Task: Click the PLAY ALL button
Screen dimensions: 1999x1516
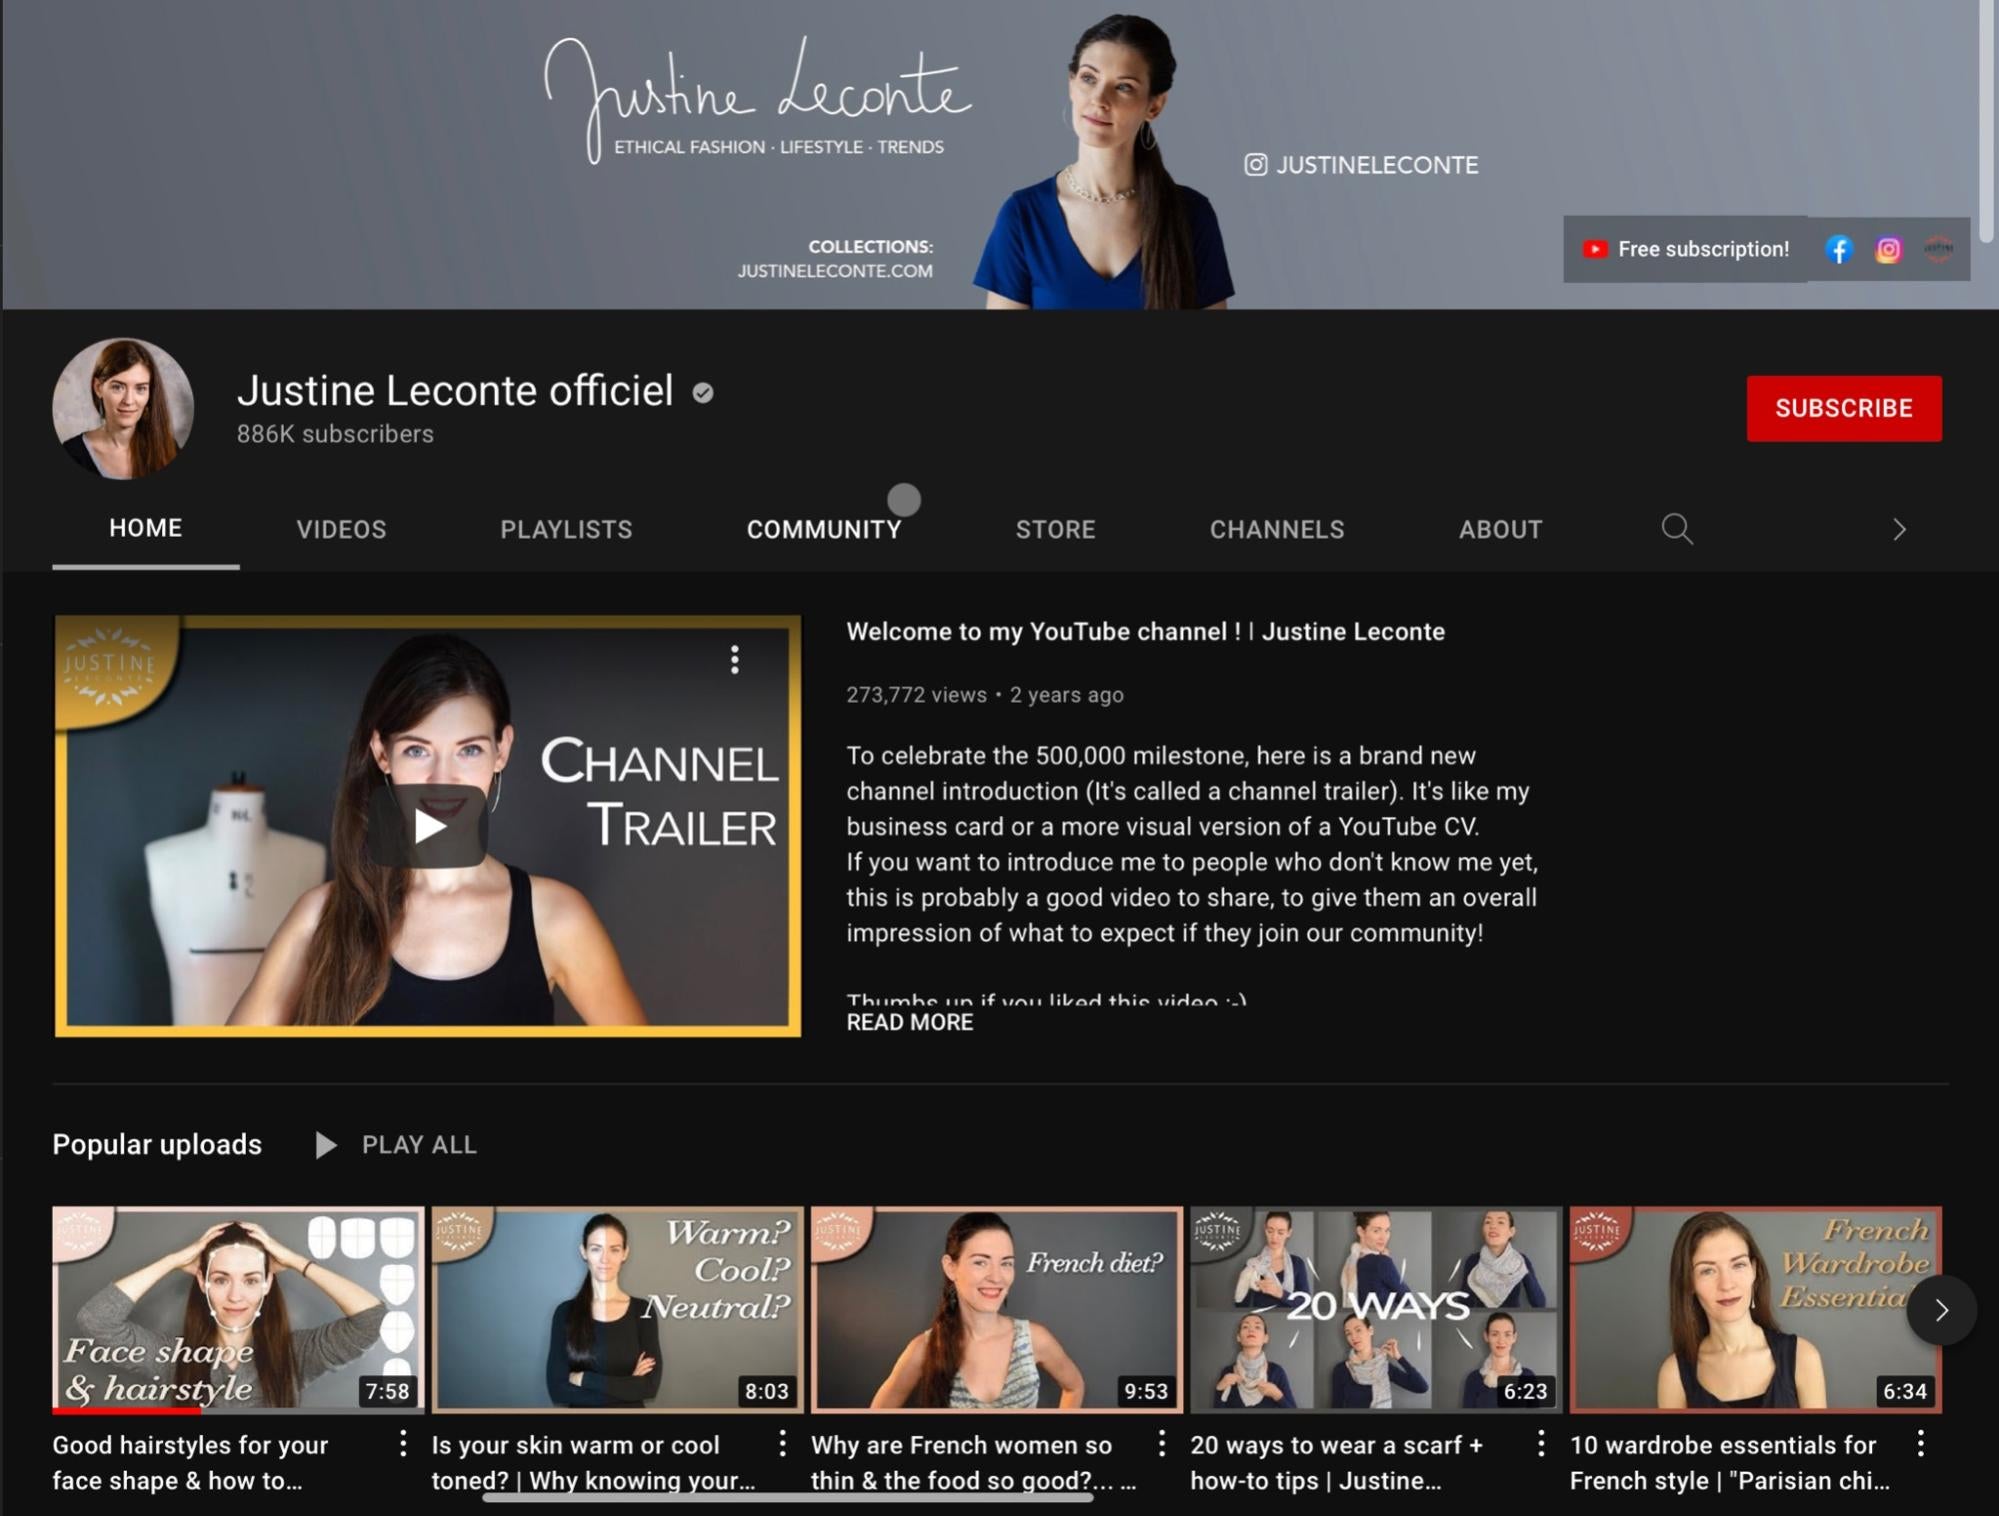Action: pos(397,1145)
